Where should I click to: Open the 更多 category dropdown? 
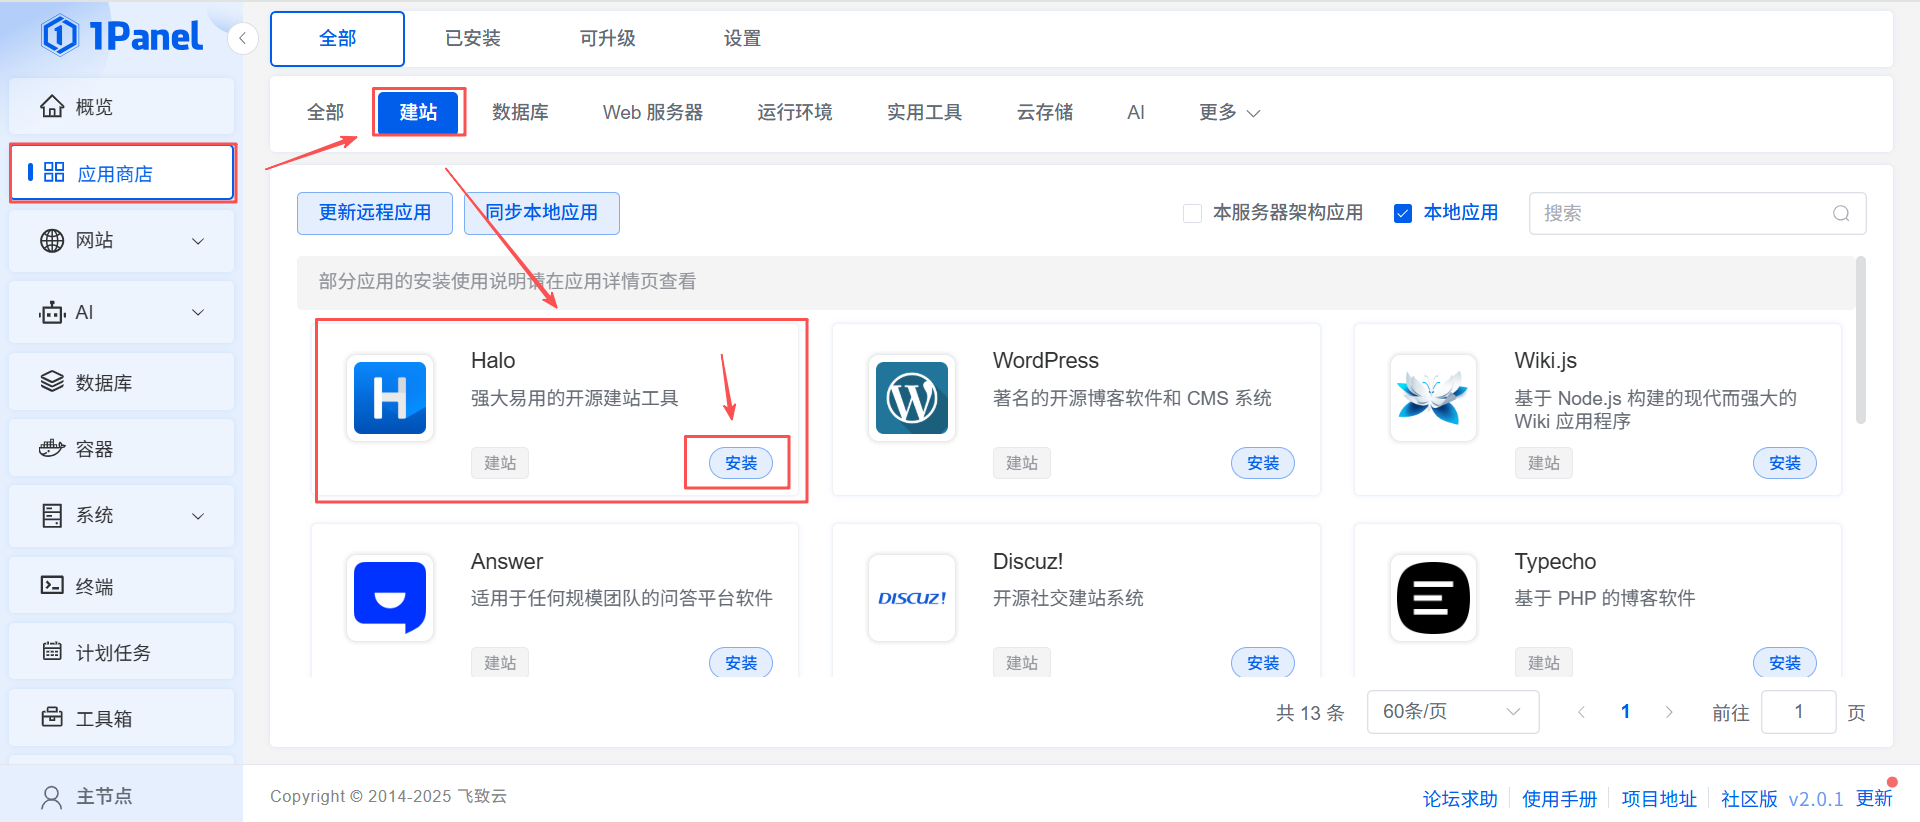(1229, 112)
